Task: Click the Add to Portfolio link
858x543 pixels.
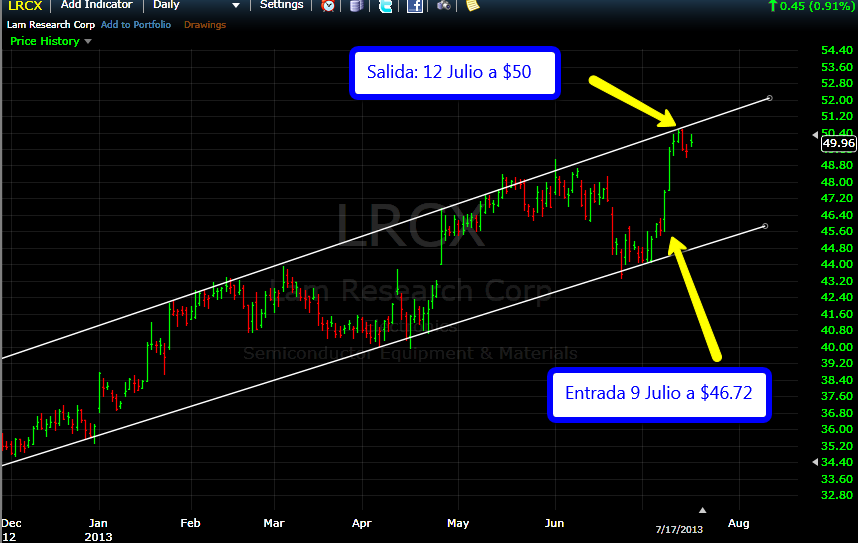Action: coord(135,25)
